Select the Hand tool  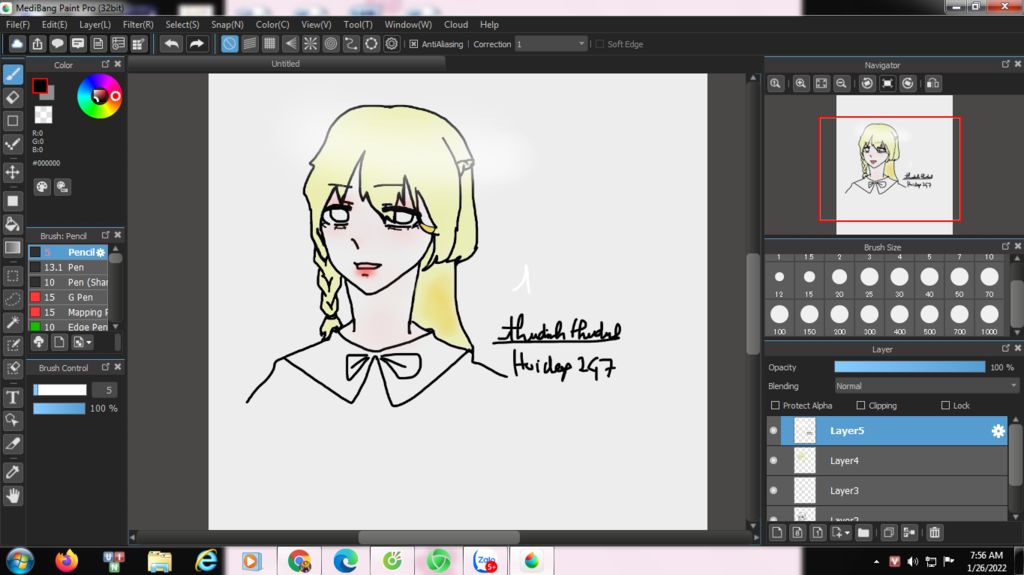click(x=13, y=496)
